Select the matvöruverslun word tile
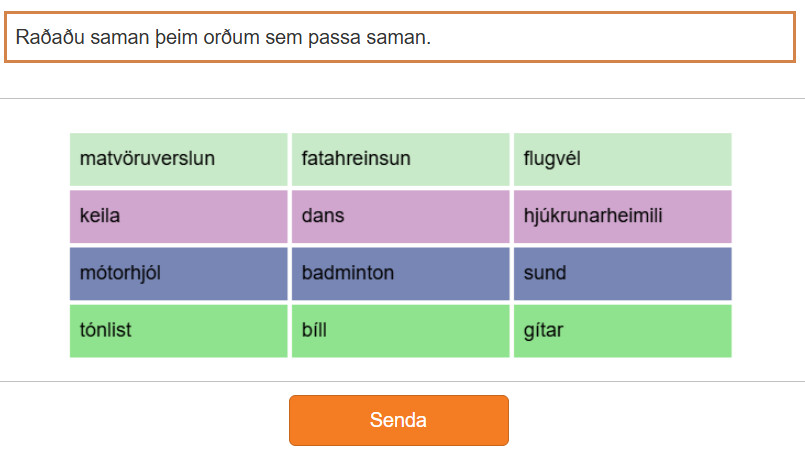The image size is (805, 466). pos(178,159)
